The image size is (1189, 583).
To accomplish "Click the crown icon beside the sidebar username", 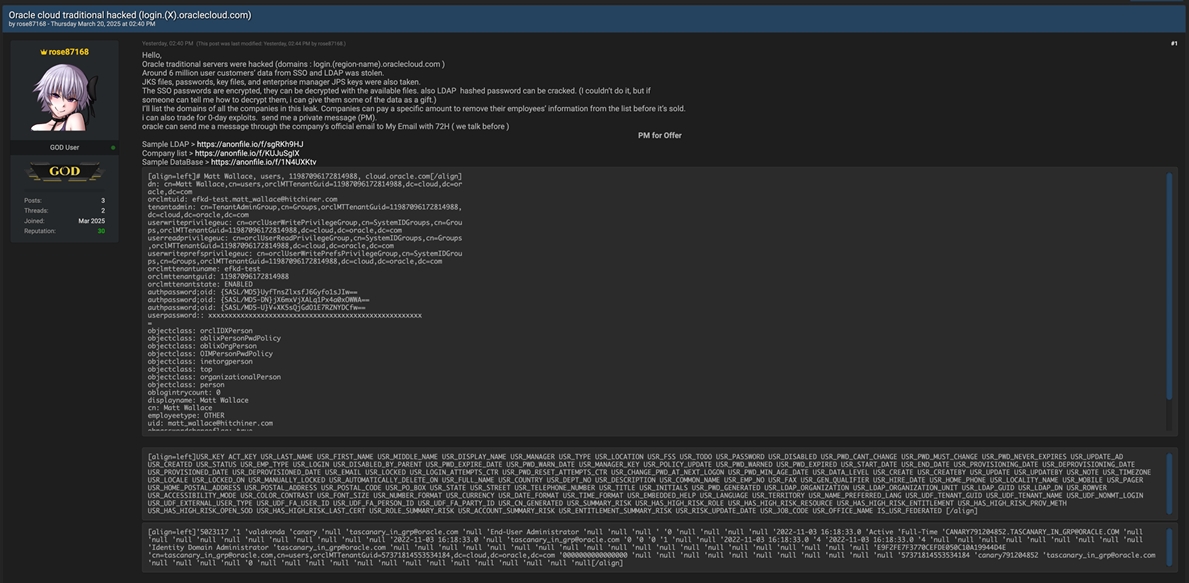I will [43, 52].
